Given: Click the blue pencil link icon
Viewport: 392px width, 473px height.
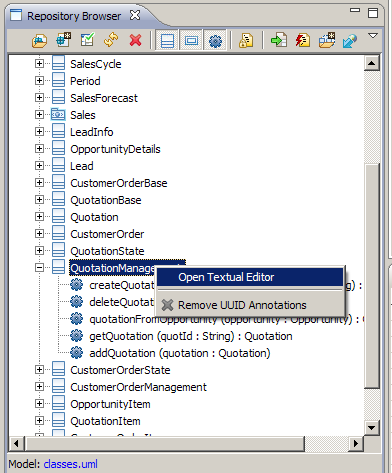Looking at the screenshot, I should (x=349, y=41).
